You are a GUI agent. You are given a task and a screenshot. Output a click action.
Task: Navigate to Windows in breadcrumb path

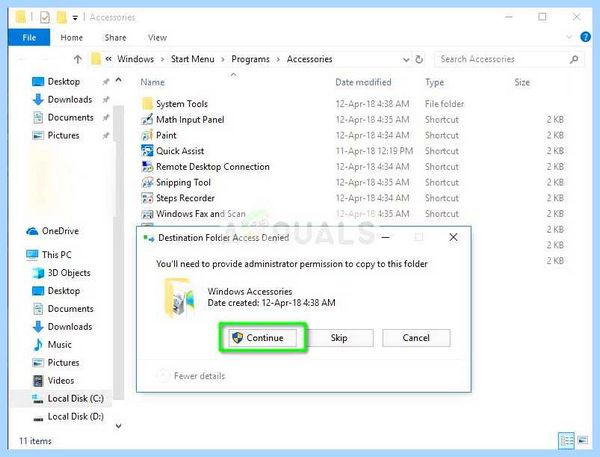click(135, 59)
